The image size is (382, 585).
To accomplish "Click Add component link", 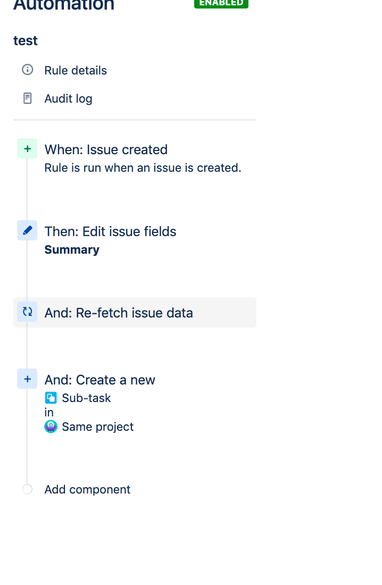I will [87, 489].
